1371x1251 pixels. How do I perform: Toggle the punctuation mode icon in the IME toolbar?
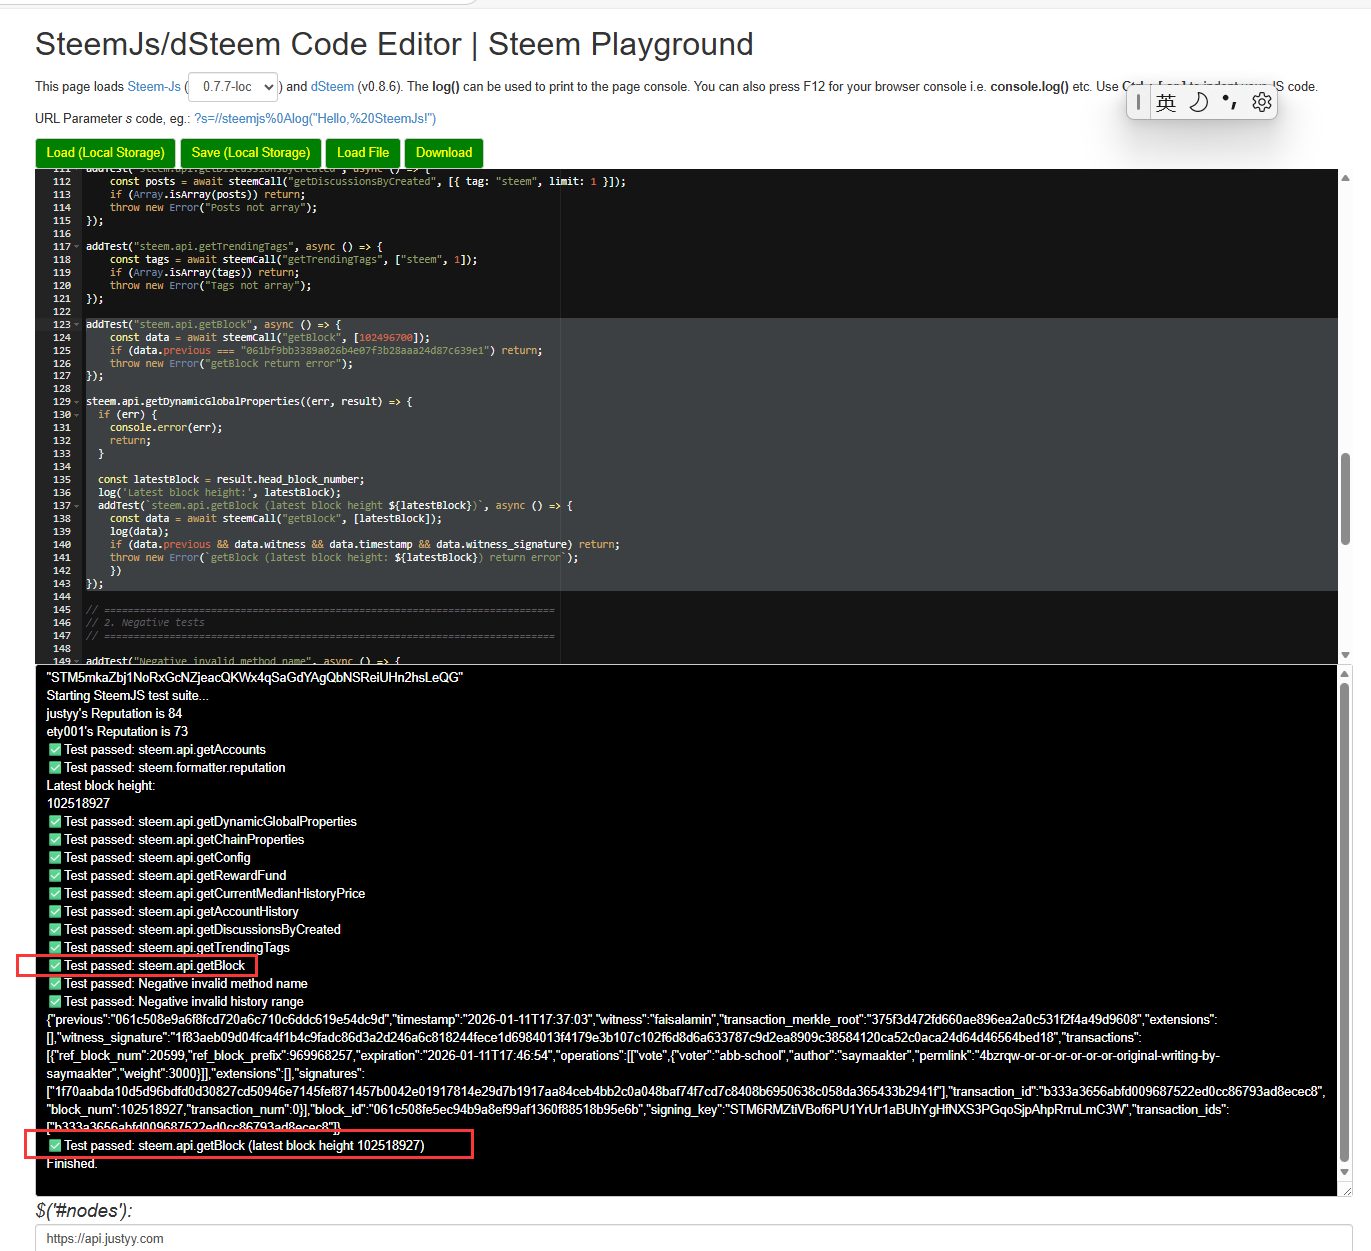click(1230, 102)
